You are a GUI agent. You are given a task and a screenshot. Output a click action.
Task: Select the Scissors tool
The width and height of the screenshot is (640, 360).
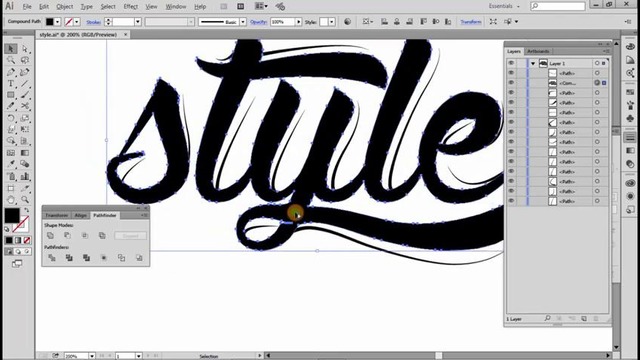coord(25,106)
